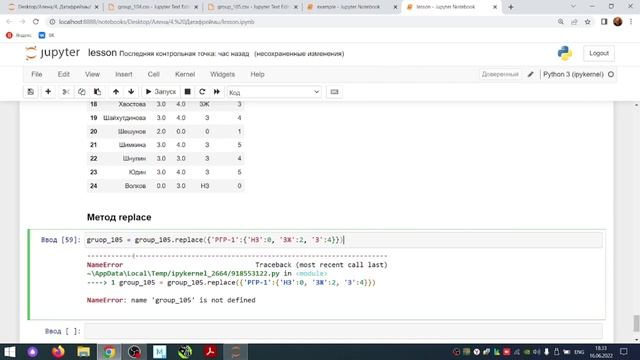Restart kernel and rerun all fast-forward icon
The image size is (640, 360).
217,92
